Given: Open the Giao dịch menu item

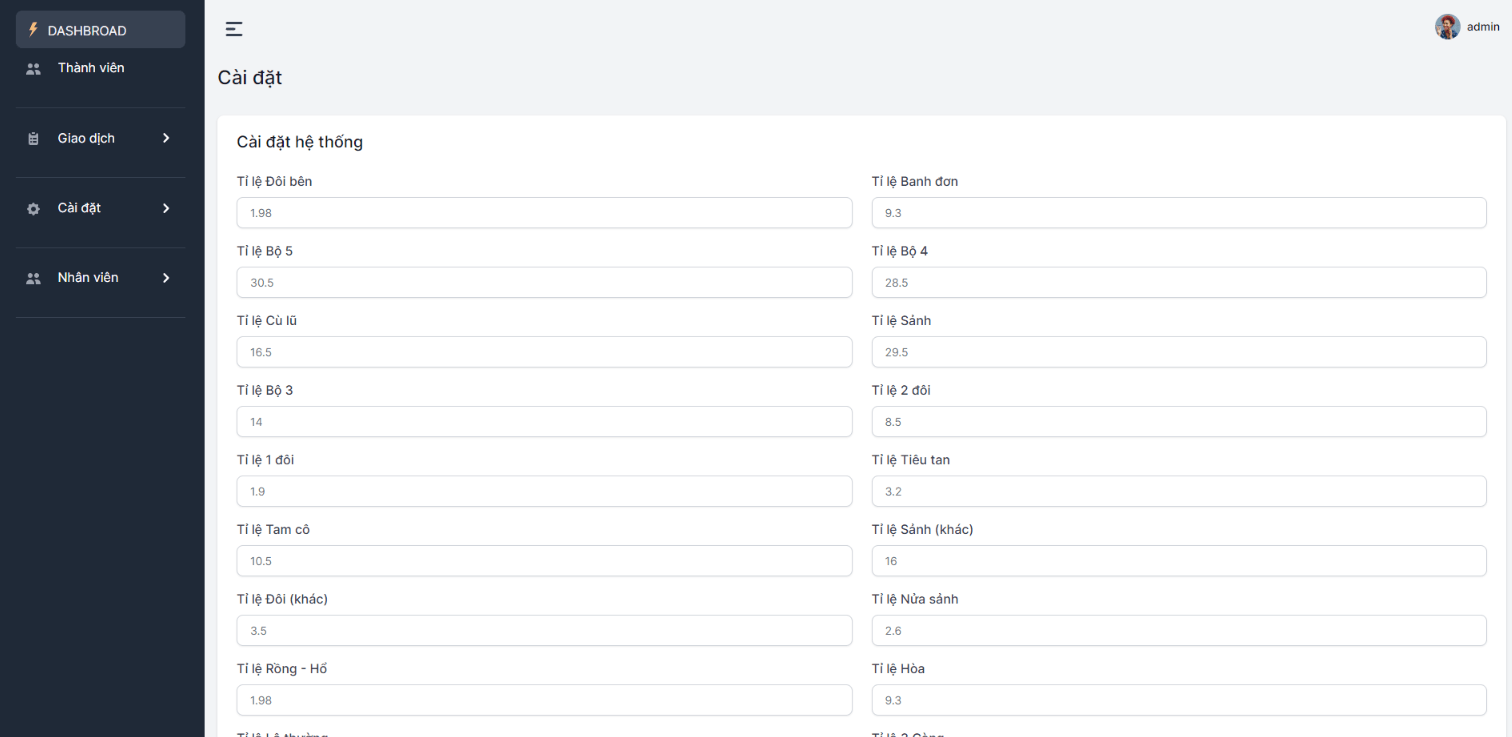Looking at the screenshot, I should coord(101,138).
